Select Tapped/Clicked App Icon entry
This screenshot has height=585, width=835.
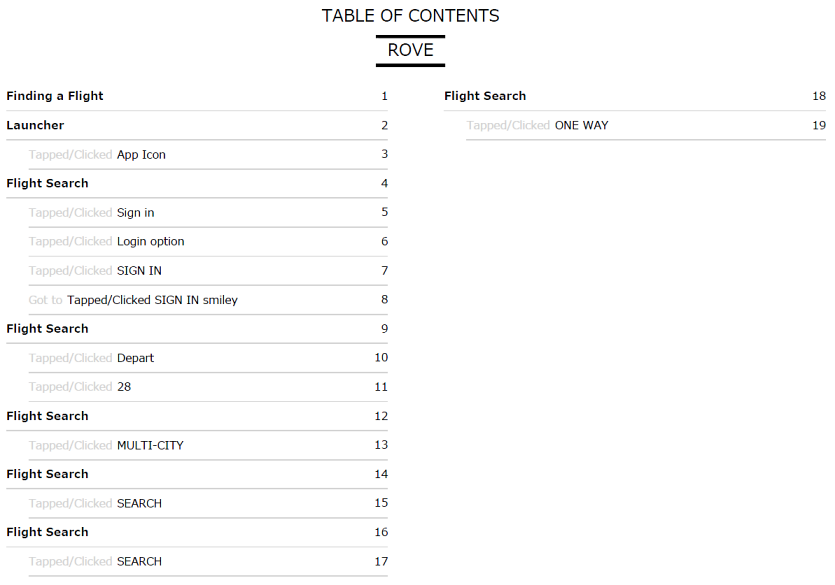click(208, 154)
